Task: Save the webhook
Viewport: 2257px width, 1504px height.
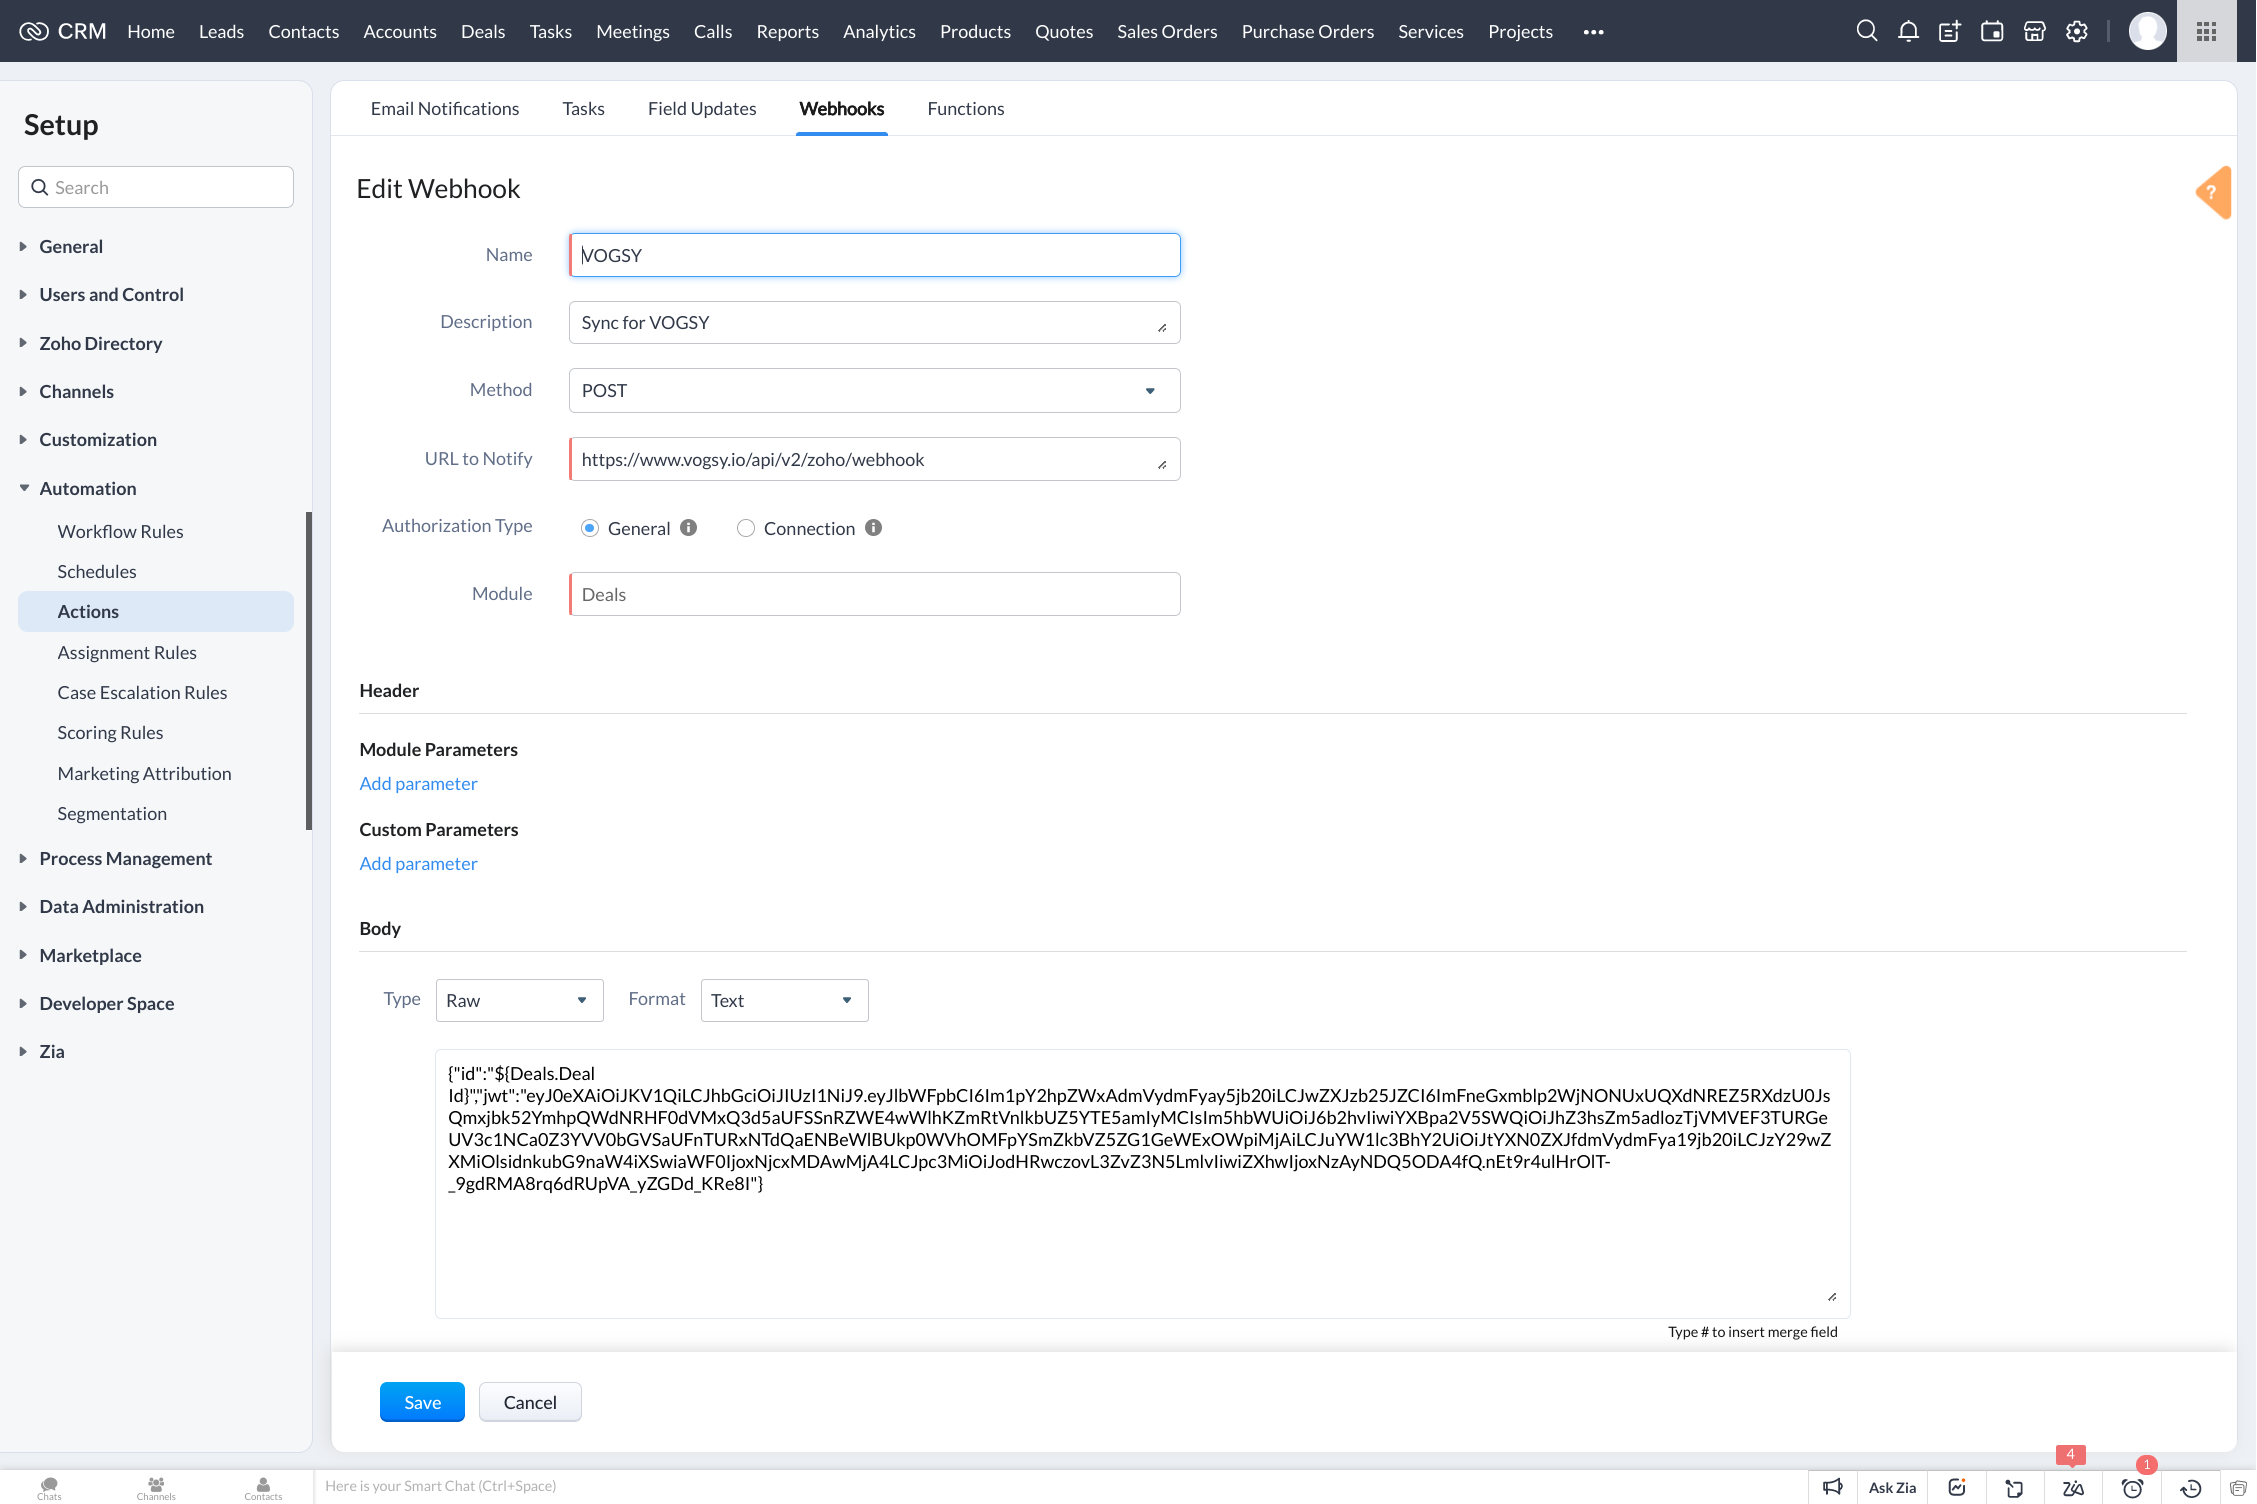Action: pos(422,1402)
